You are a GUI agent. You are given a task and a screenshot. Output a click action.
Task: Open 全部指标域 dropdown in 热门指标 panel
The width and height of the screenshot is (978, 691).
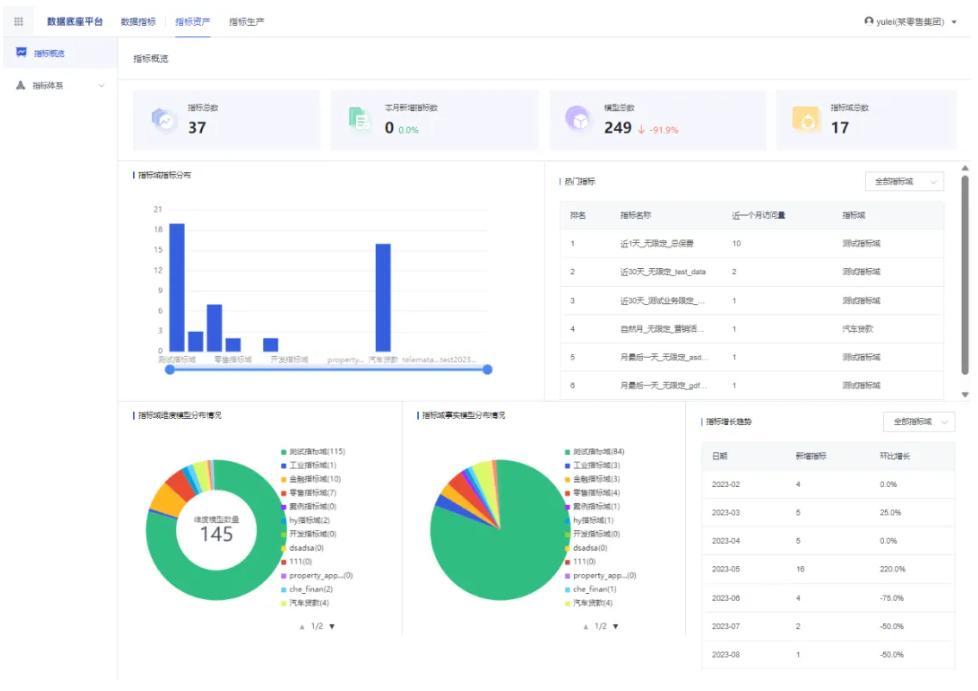pyautogui.click(x=904, y=182)
